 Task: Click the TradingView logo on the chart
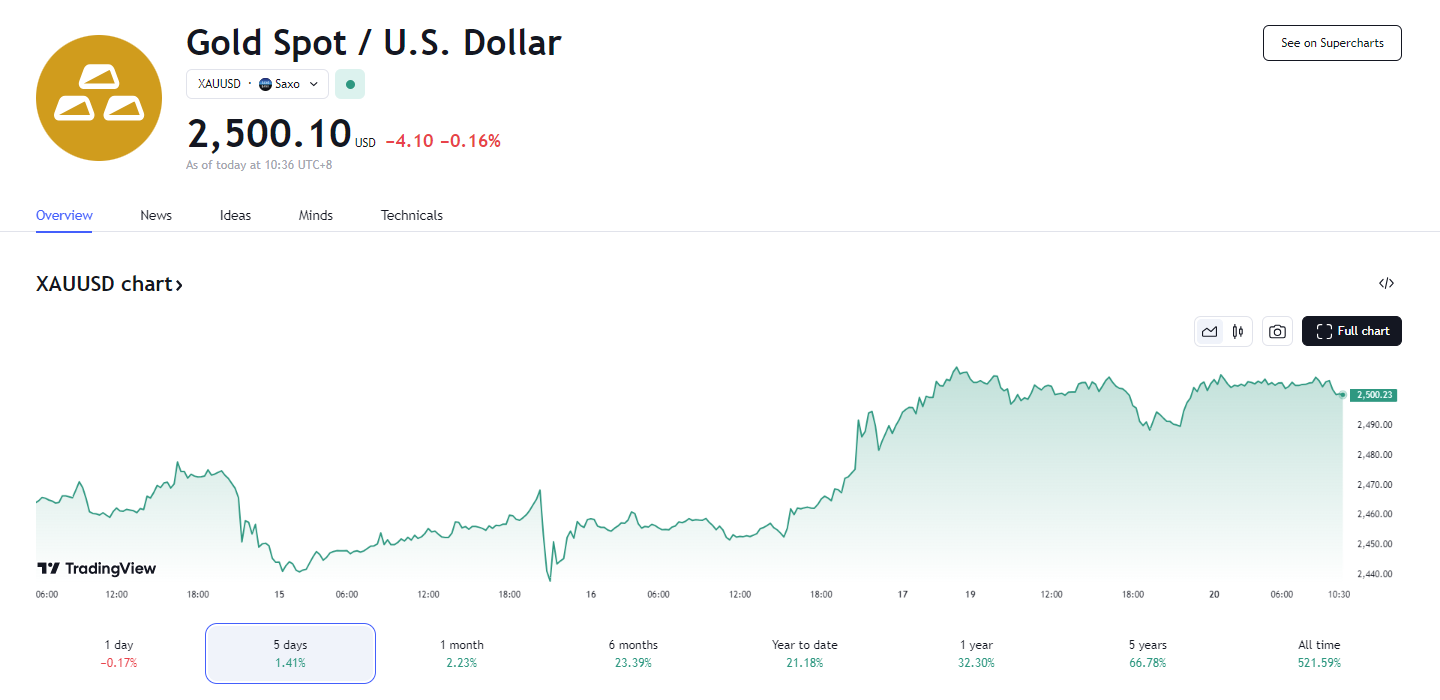pos(97,568)
